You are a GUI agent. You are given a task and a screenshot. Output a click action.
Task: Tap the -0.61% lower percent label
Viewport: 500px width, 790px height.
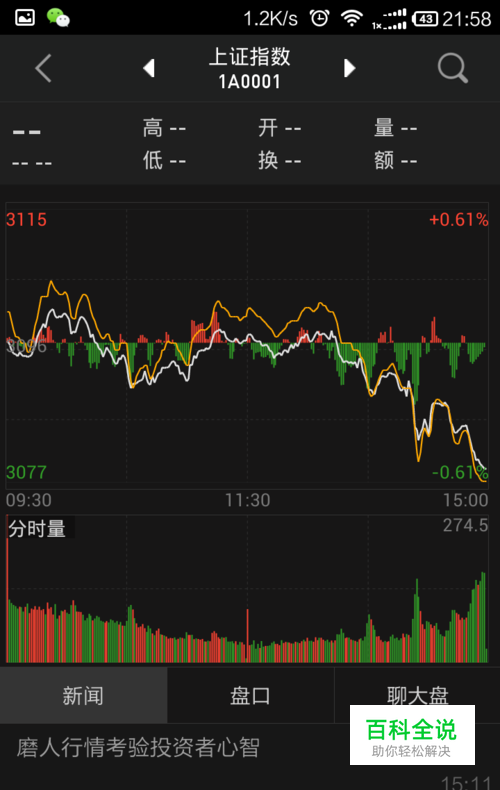click(x=460, y=472)
